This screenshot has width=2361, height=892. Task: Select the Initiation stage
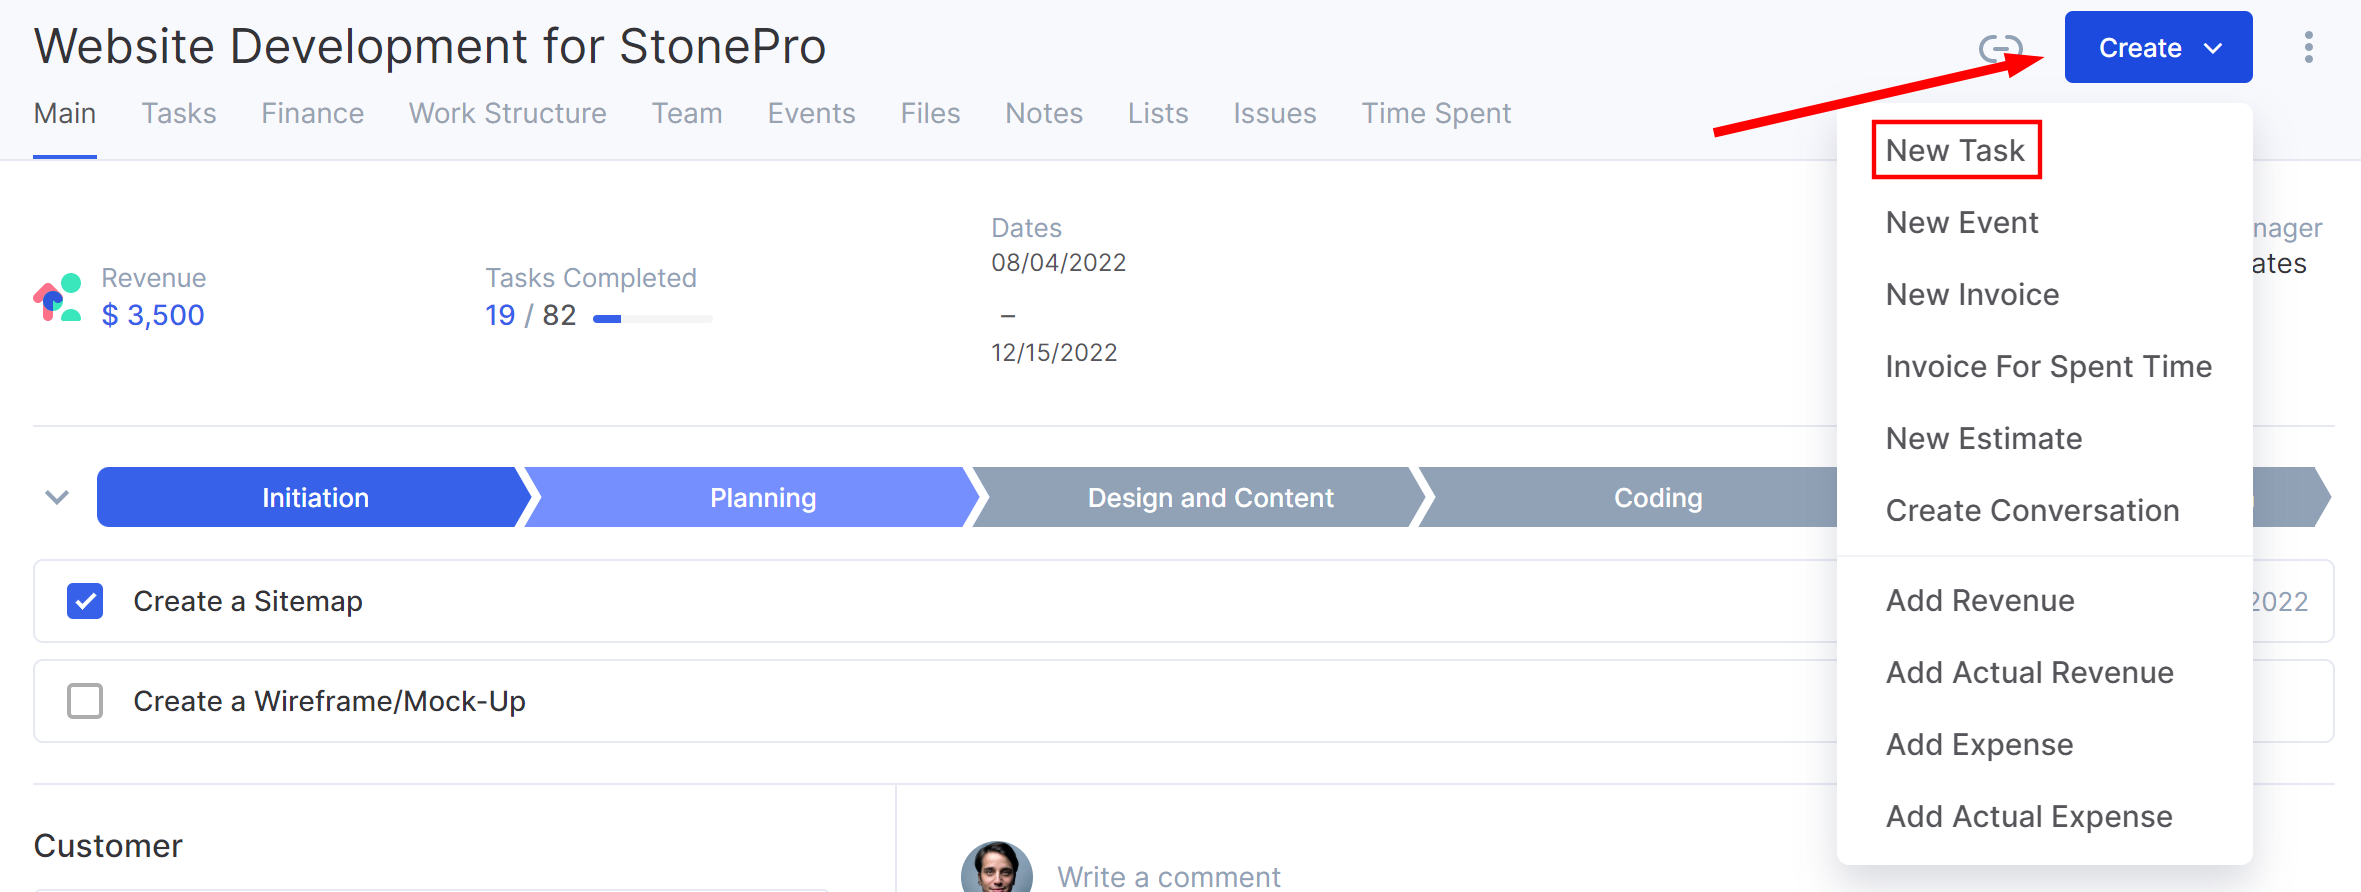pyautogui.click(x=314, y=497)
